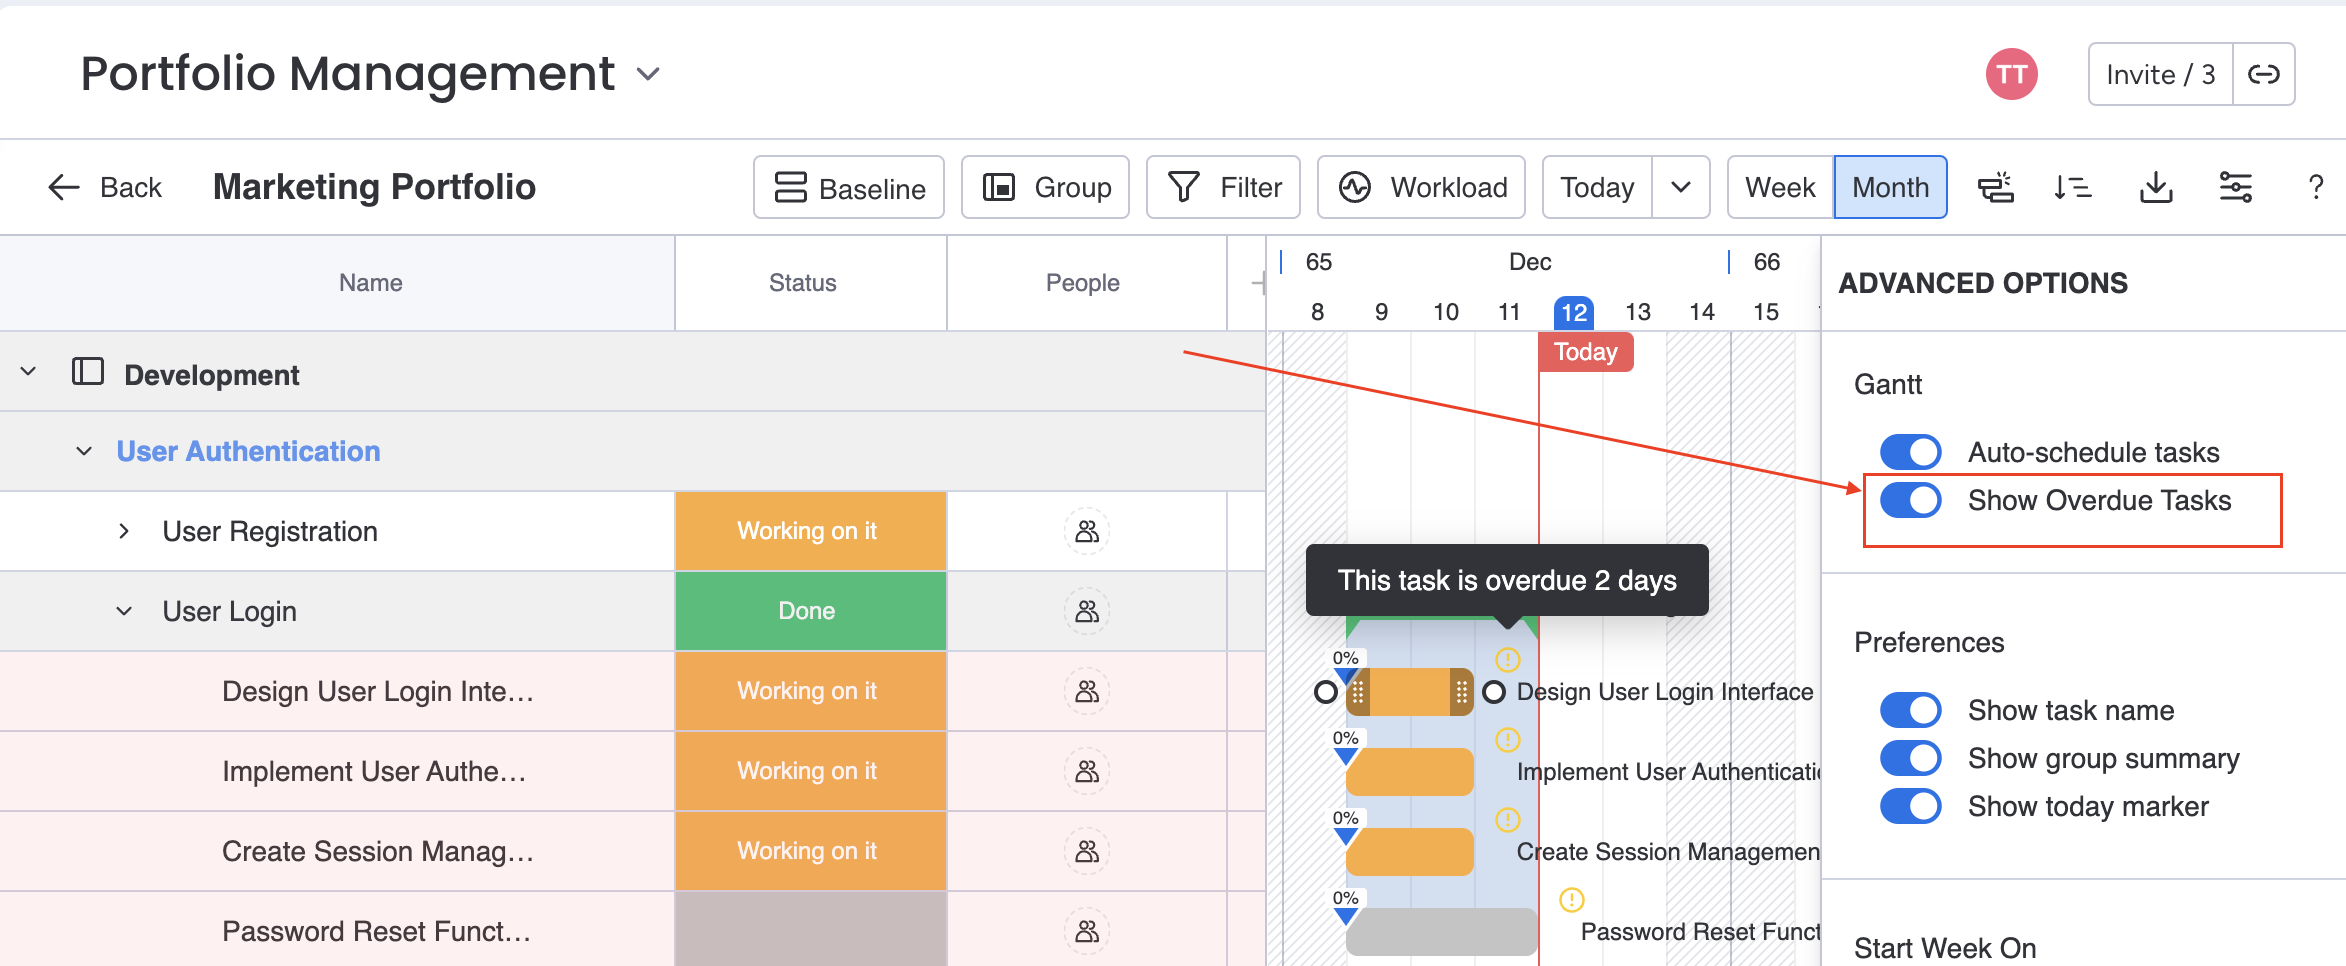Open the sort options icon

2073,187
